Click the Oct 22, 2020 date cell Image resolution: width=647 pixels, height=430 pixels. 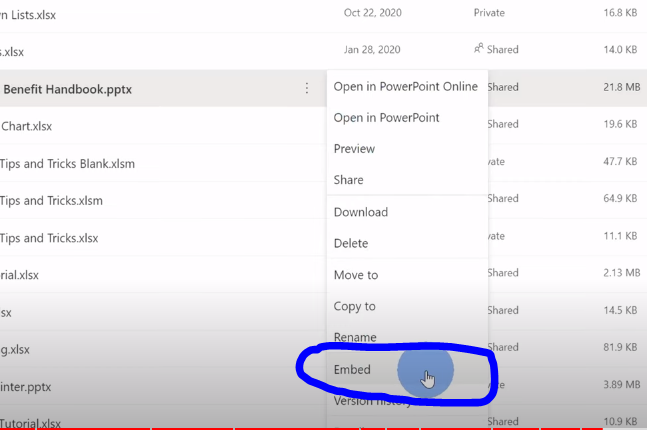pyautogui.click(x=373, y=13)
